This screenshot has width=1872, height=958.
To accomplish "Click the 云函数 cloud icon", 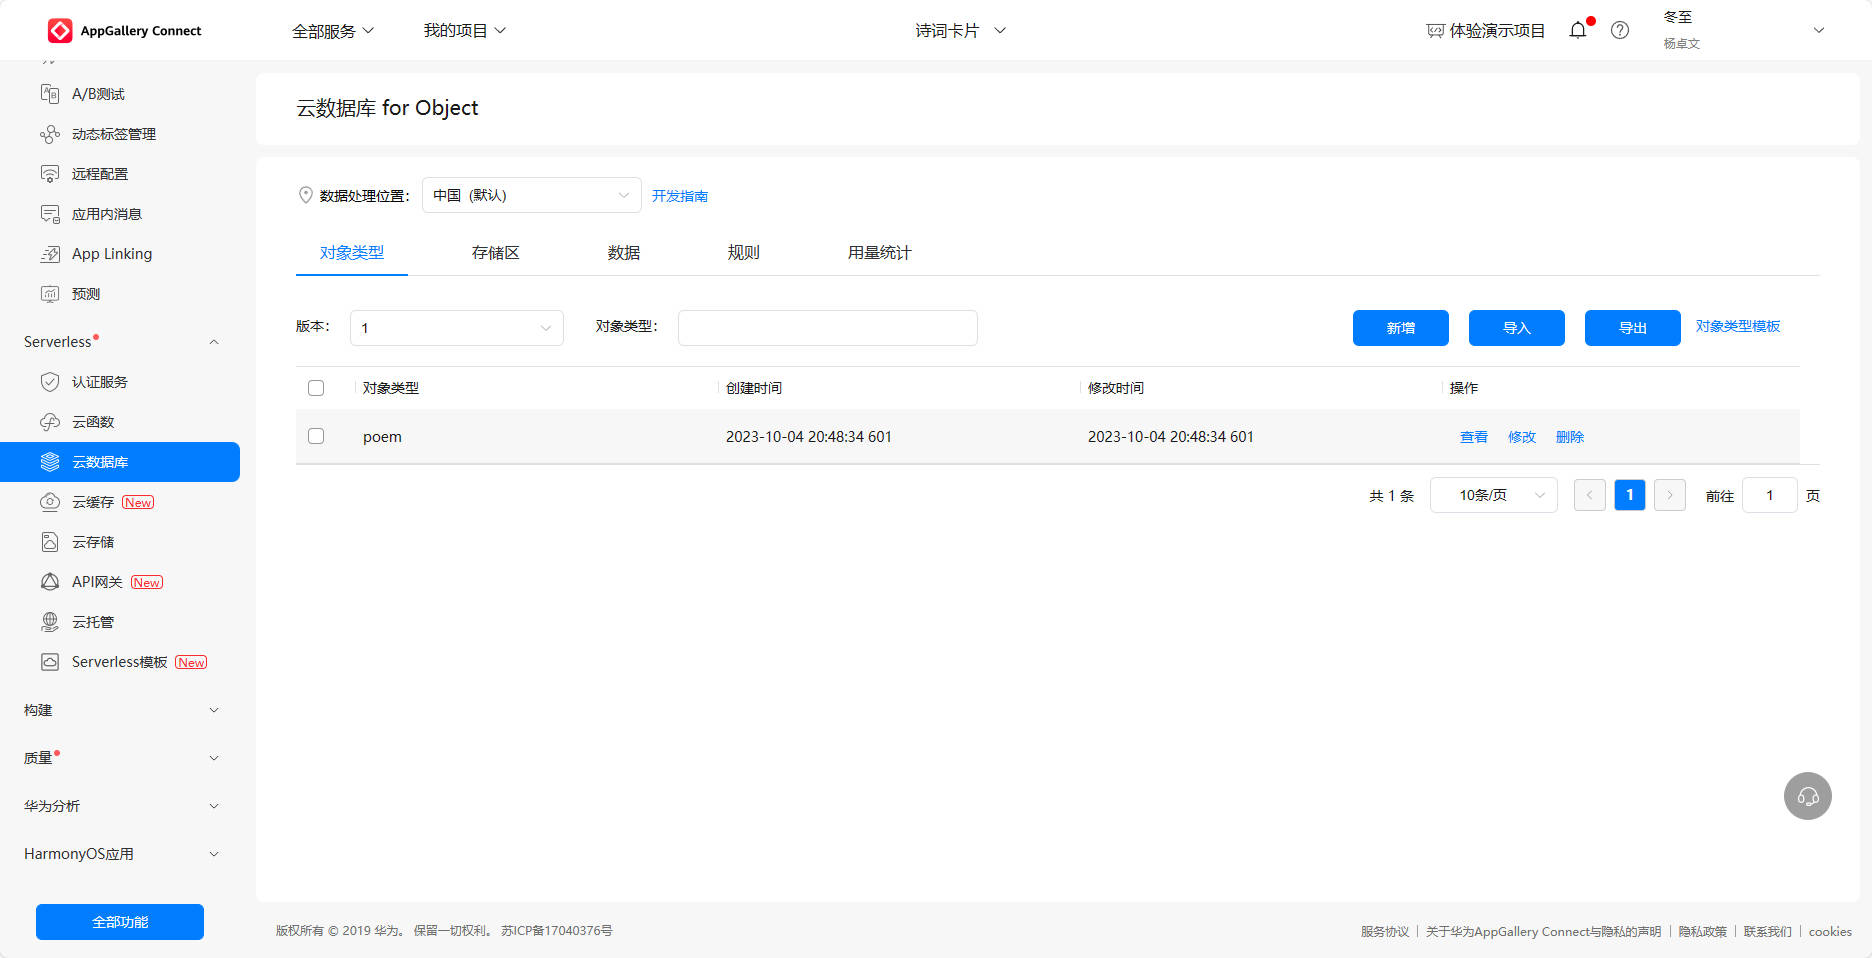I will pos(50,422).
